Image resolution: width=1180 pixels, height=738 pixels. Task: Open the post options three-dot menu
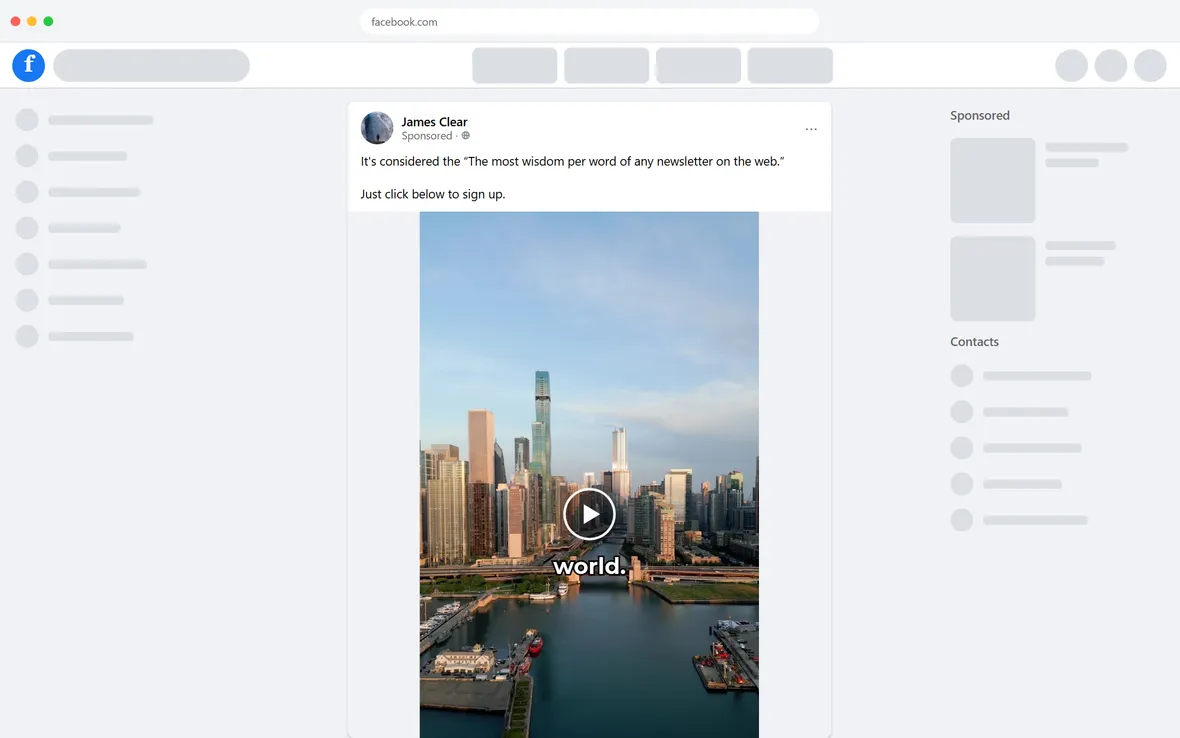810,129
